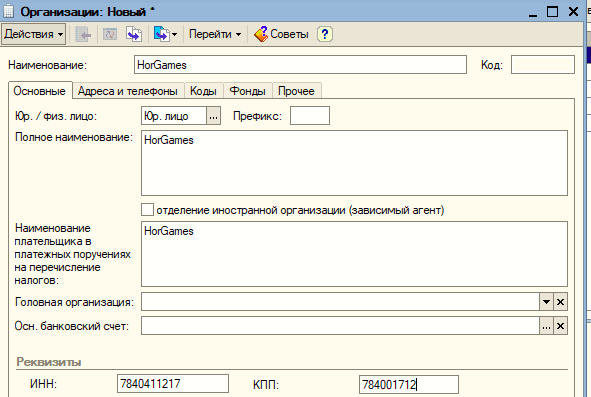Click the Осн. банковский счет field
This screenshot has height=397, width=591.
tap(340, 326)
